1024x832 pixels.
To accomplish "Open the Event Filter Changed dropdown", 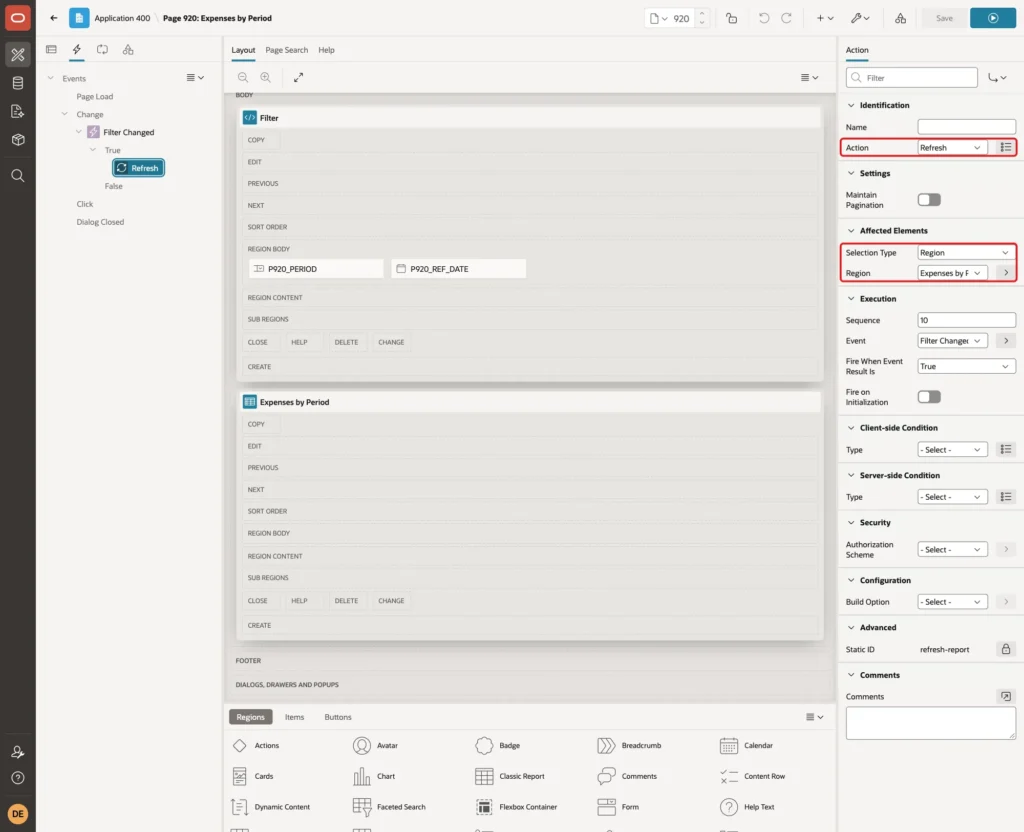I will (952, 341).
